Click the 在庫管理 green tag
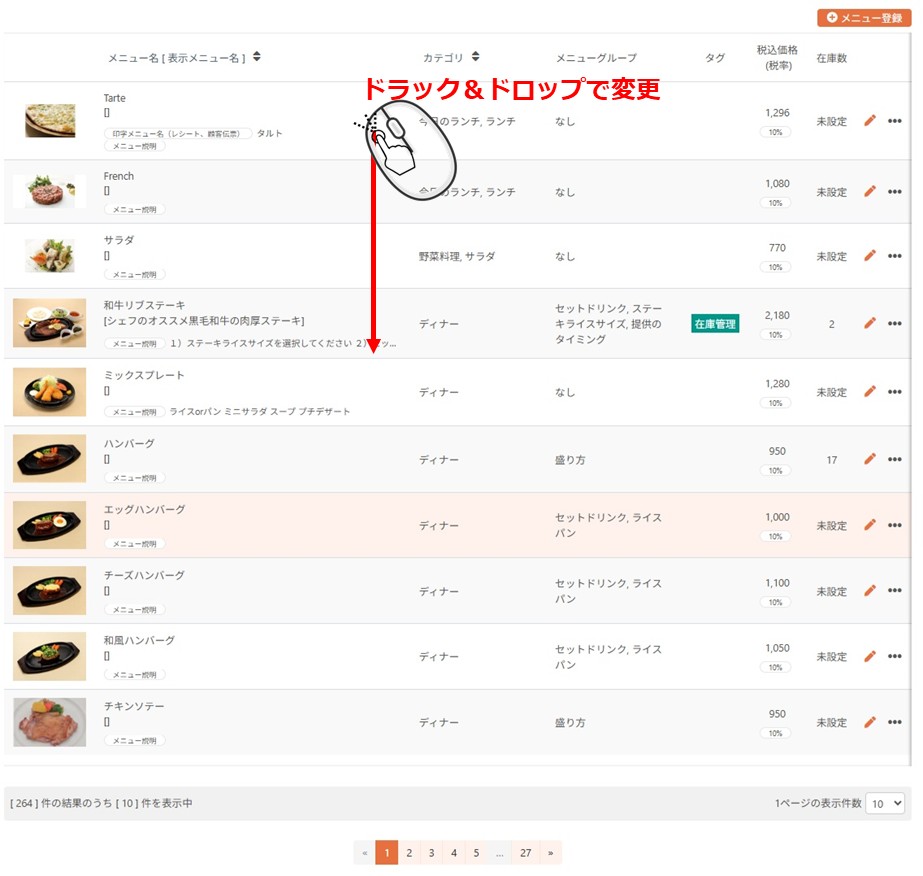The image size is (923, 876). point(715,324)
